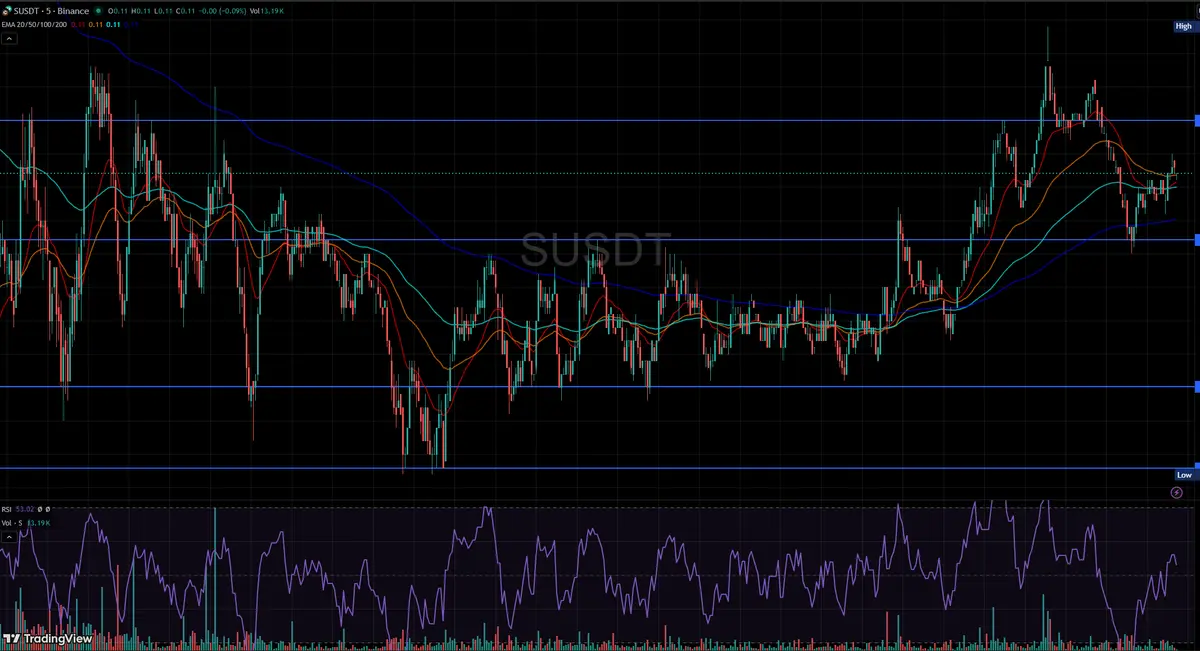Select the EMA 20/50/100/200 indicator label
This screenshot has height=651, width=1200.
point(34,25)
